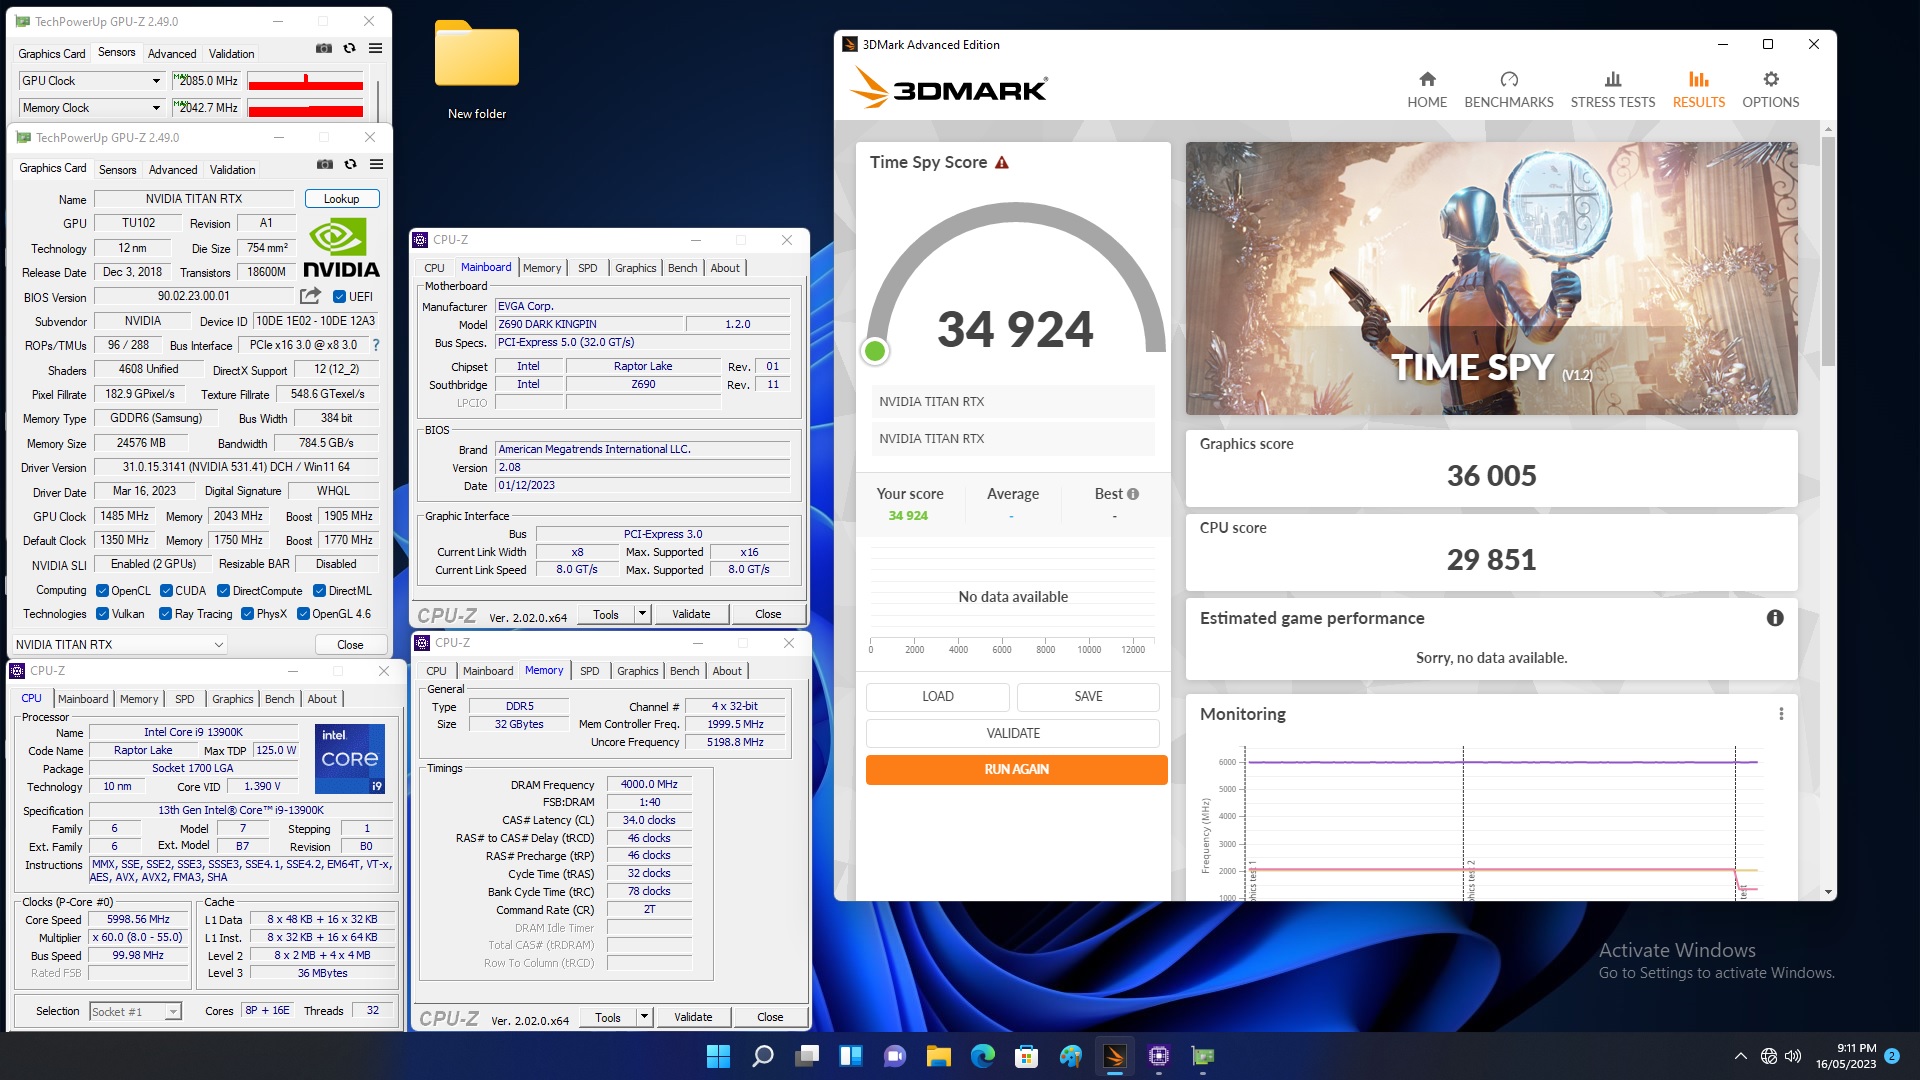Show hidden tray icons chevron
Image resolution: width=1920 pixels, height=1080 pixels.
pyautogui.click(x=1741, y=1056)
